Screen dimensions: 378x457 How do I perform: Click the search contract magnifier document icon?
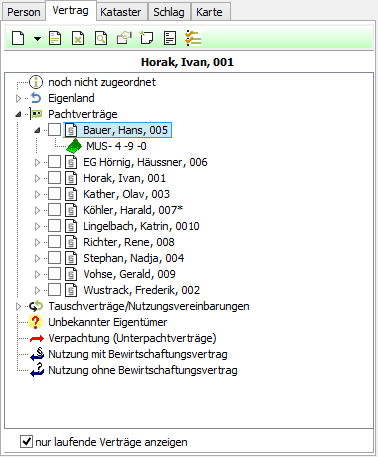pos(101,38)
